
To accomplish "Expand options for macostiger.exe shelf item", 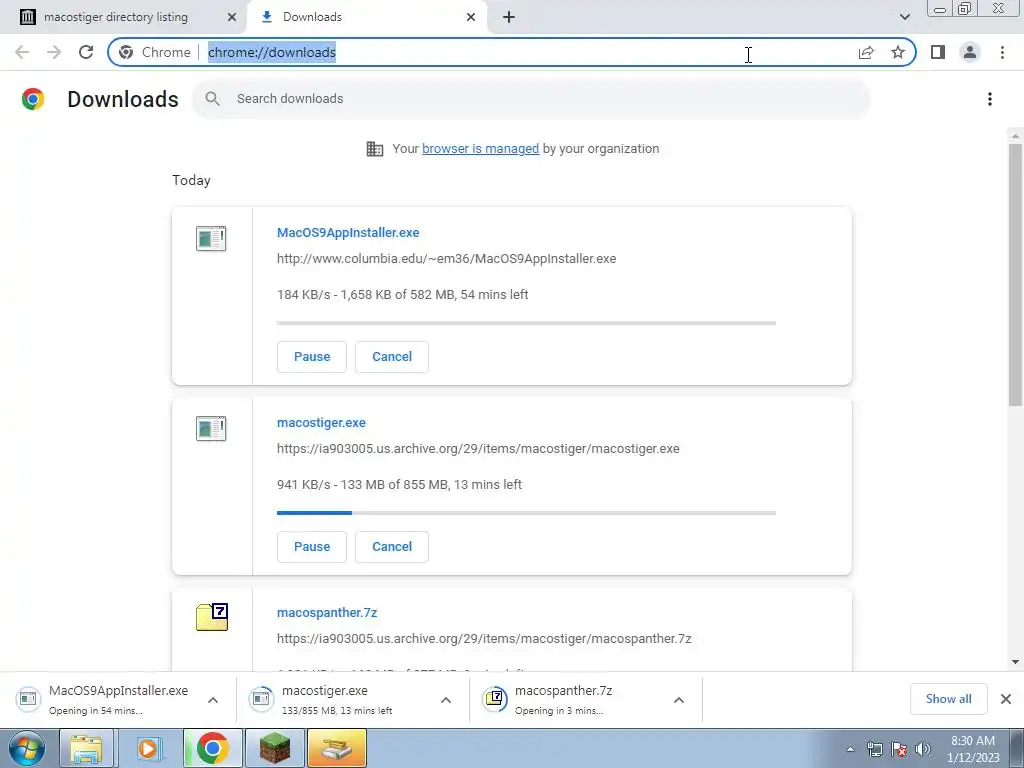I will 445,700.
